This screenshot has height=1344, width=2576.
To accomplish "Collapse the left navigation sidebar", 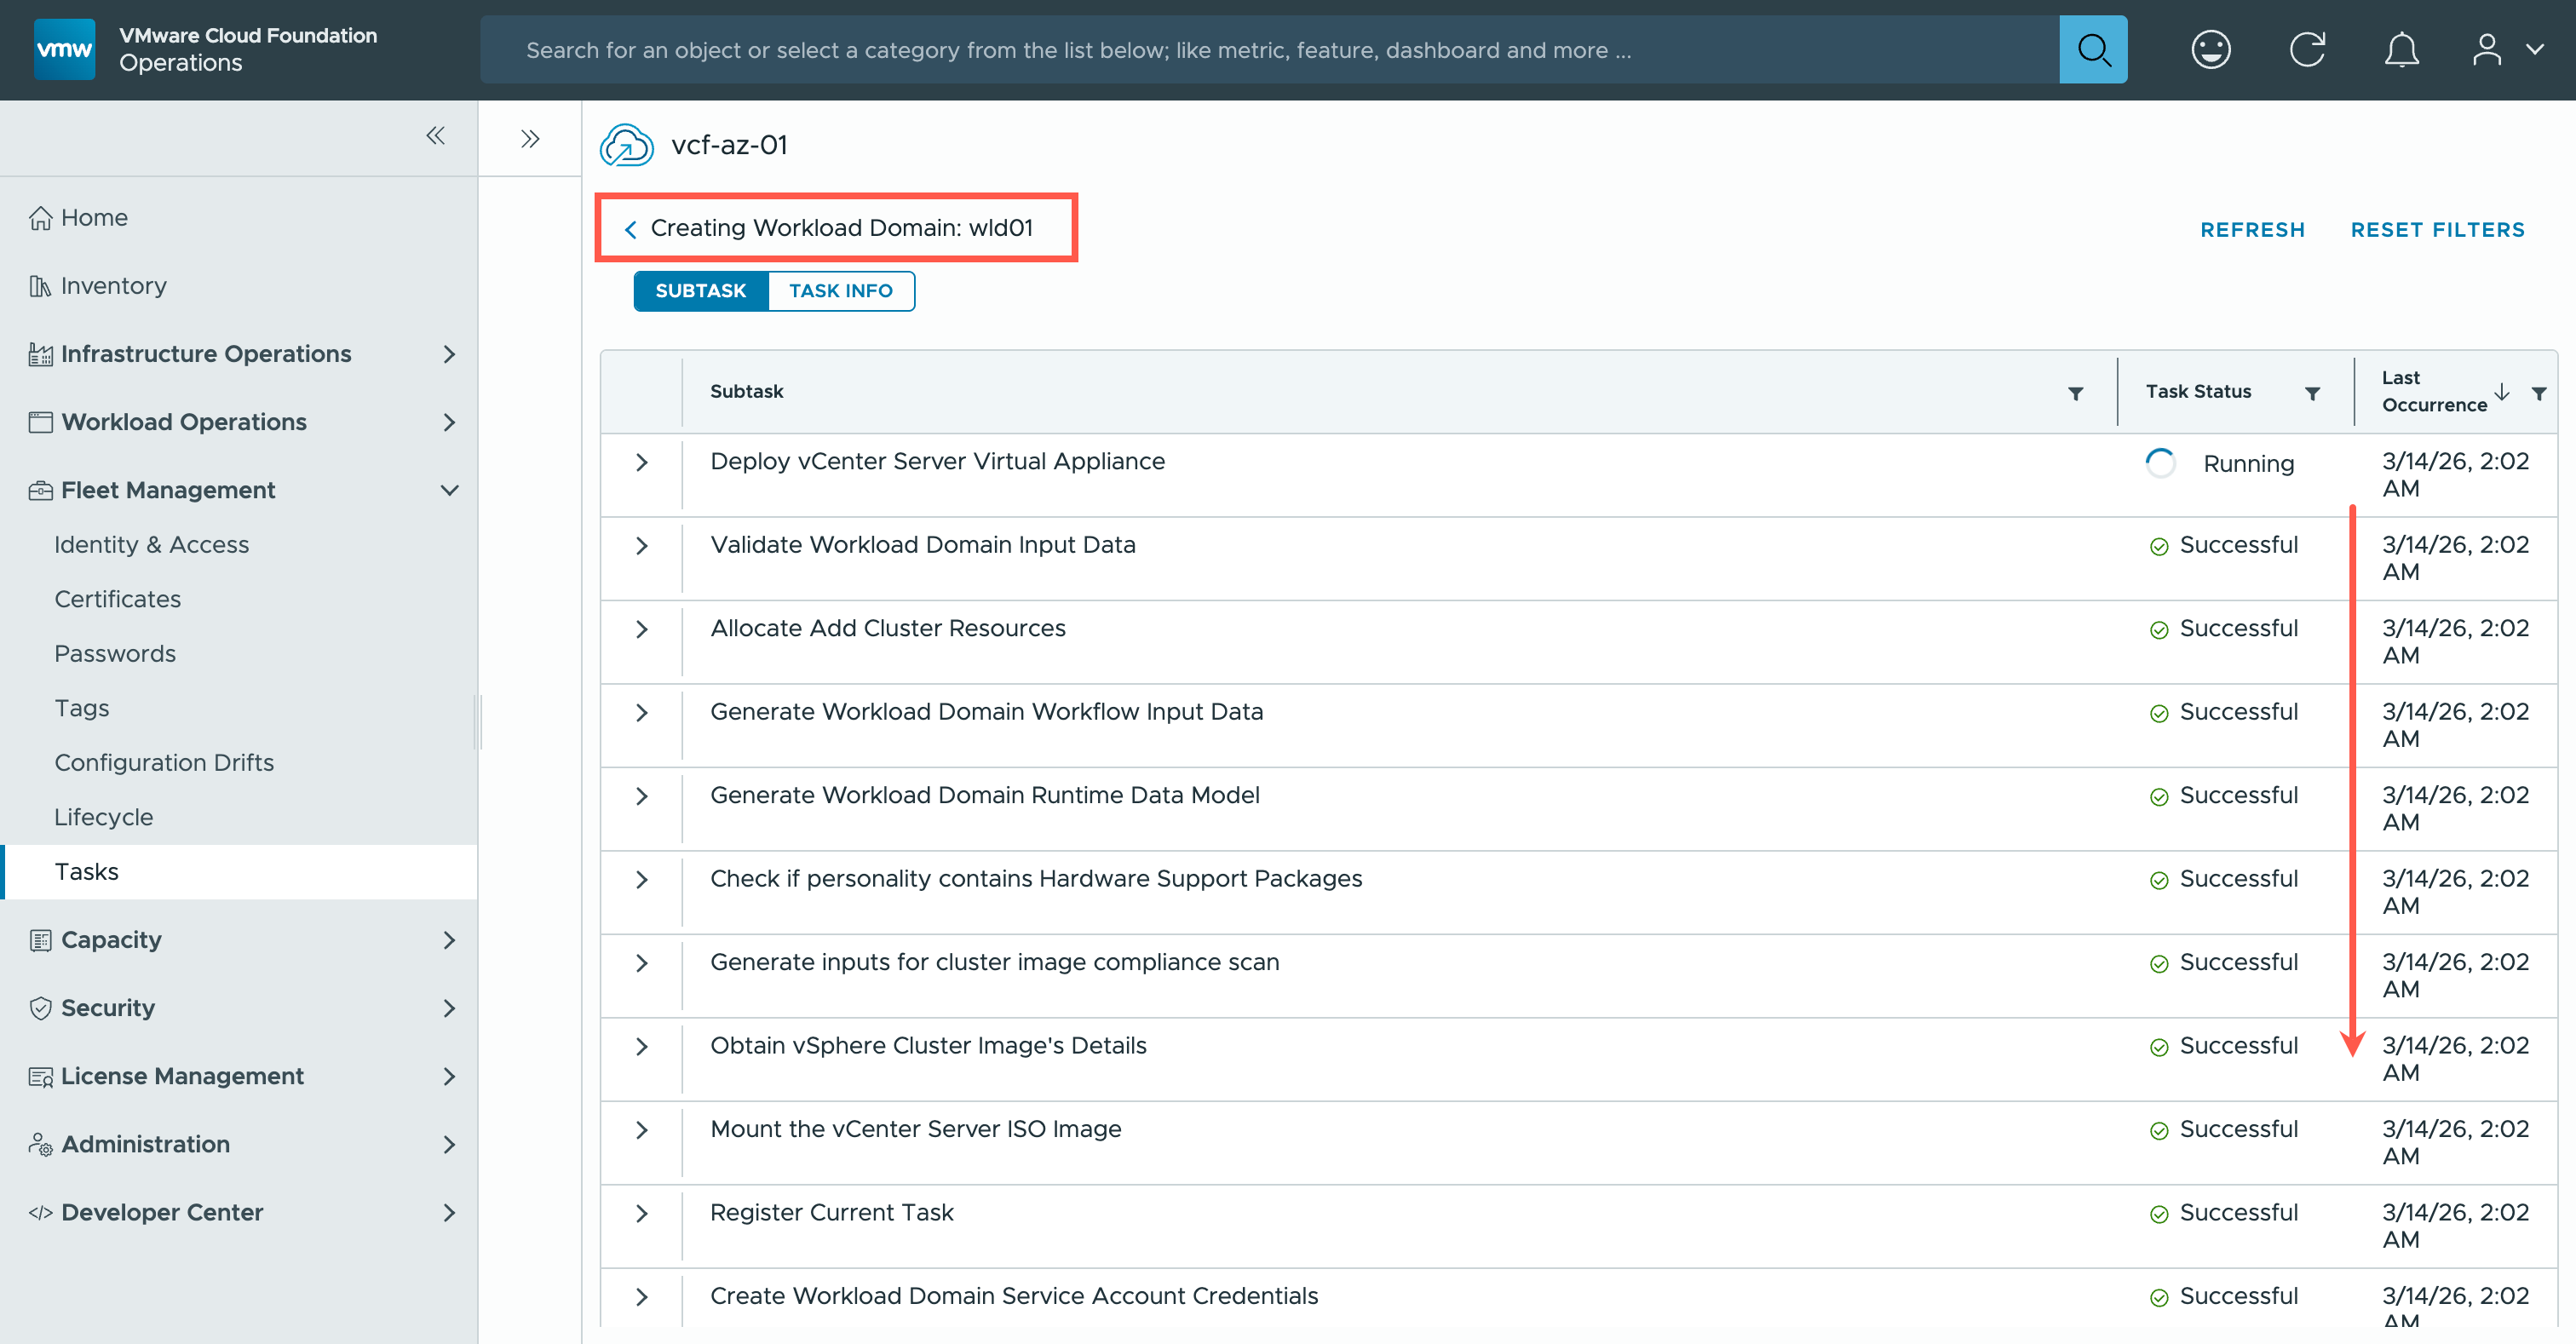I will 435,135.
